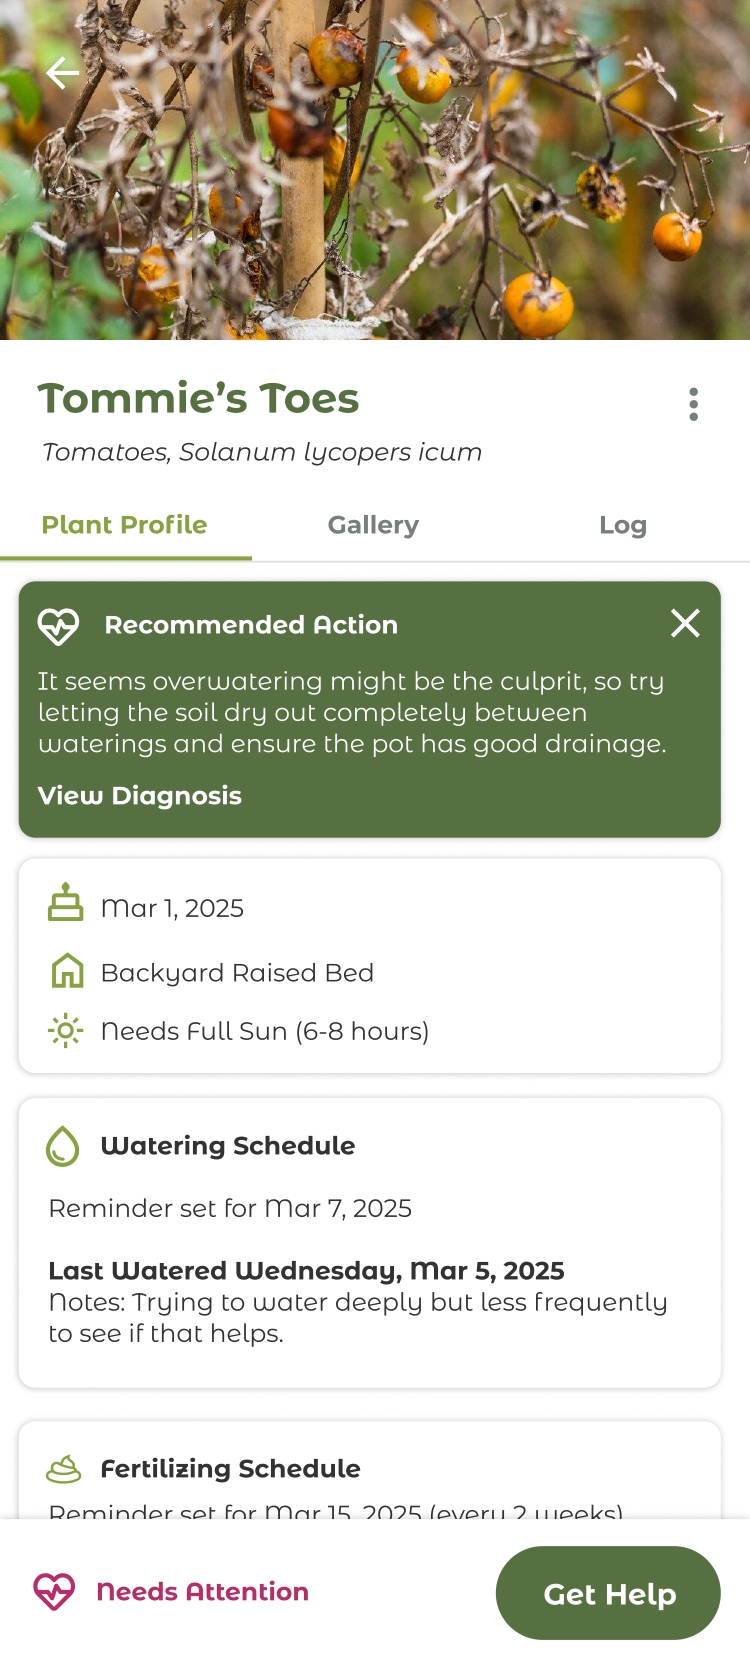This screenshot has width=750, height=1667.
Task: Tap the Backyard Raised Bed location row
Action: [x=237, y=973]
